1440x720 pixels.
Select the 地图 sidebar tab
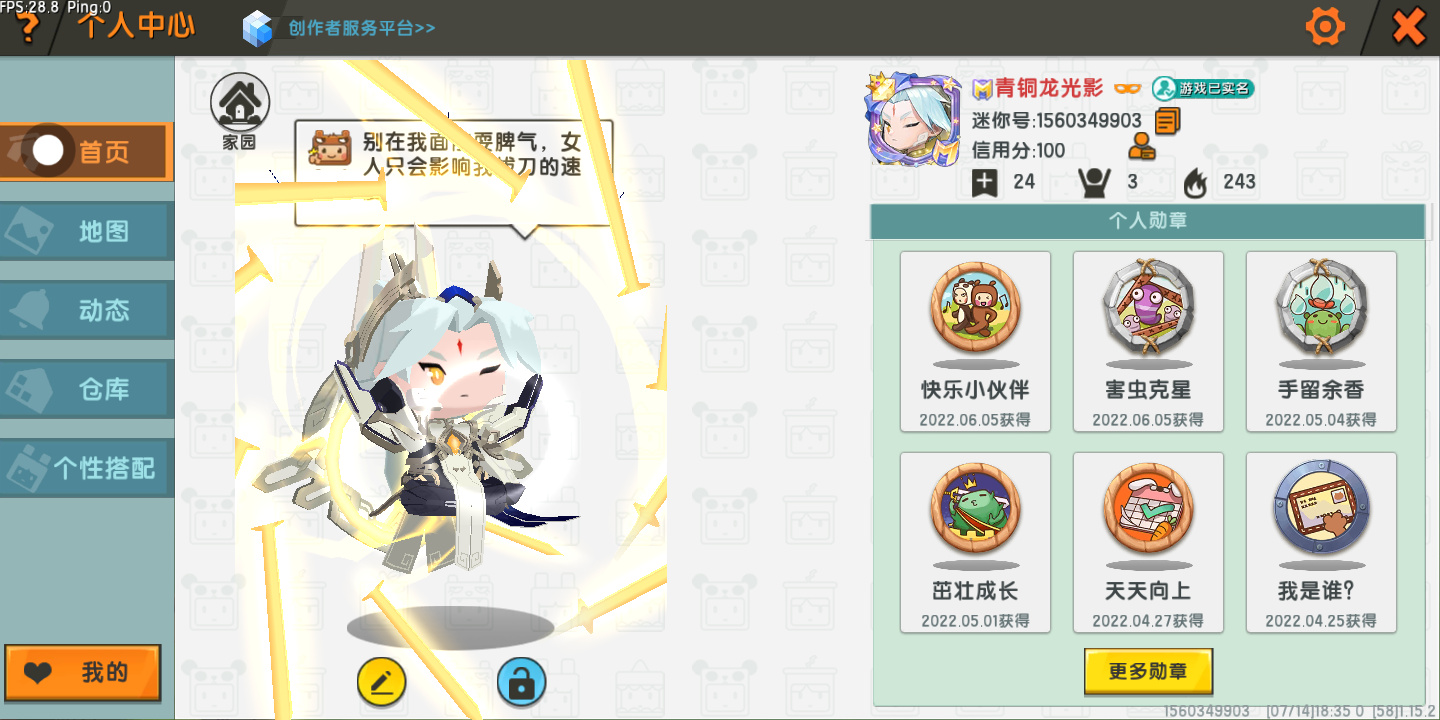(x=87, y=231)
